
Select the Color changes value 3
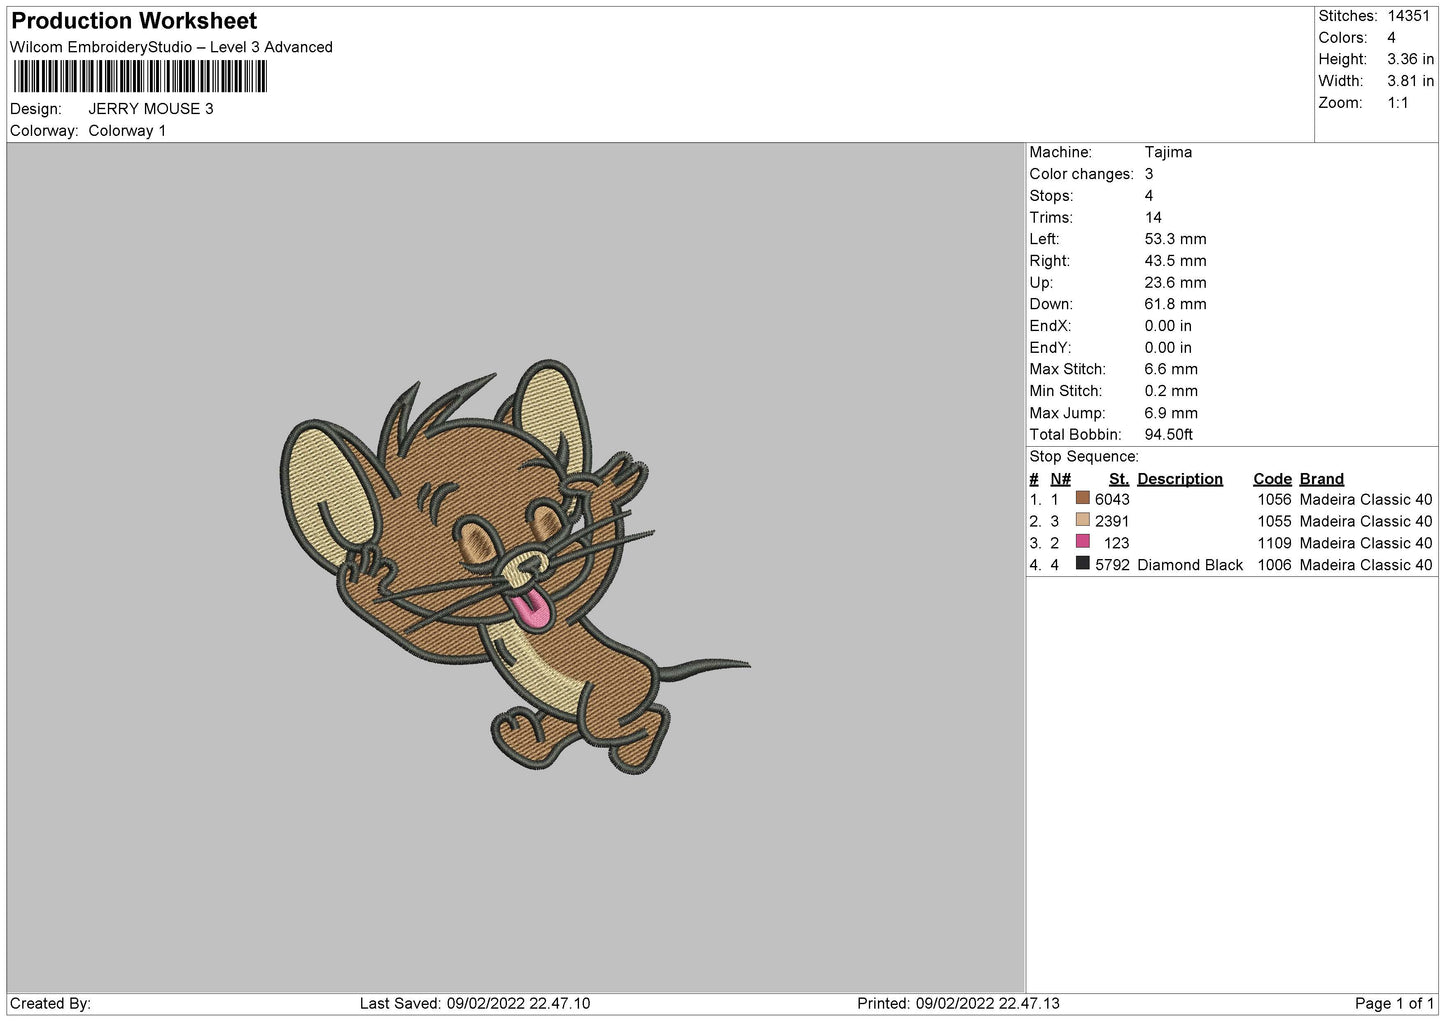(x=1149, y=174)
